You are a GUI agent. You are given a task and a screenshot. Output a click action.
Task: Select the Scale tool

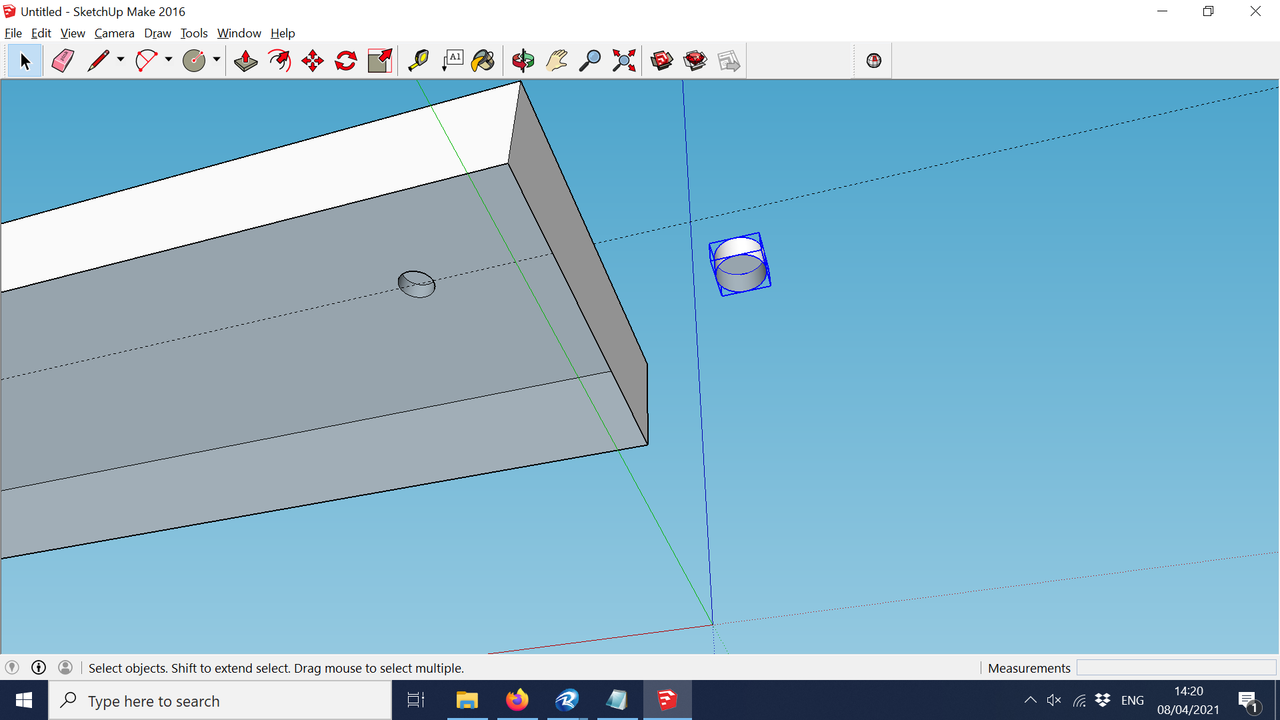(379, 60)
